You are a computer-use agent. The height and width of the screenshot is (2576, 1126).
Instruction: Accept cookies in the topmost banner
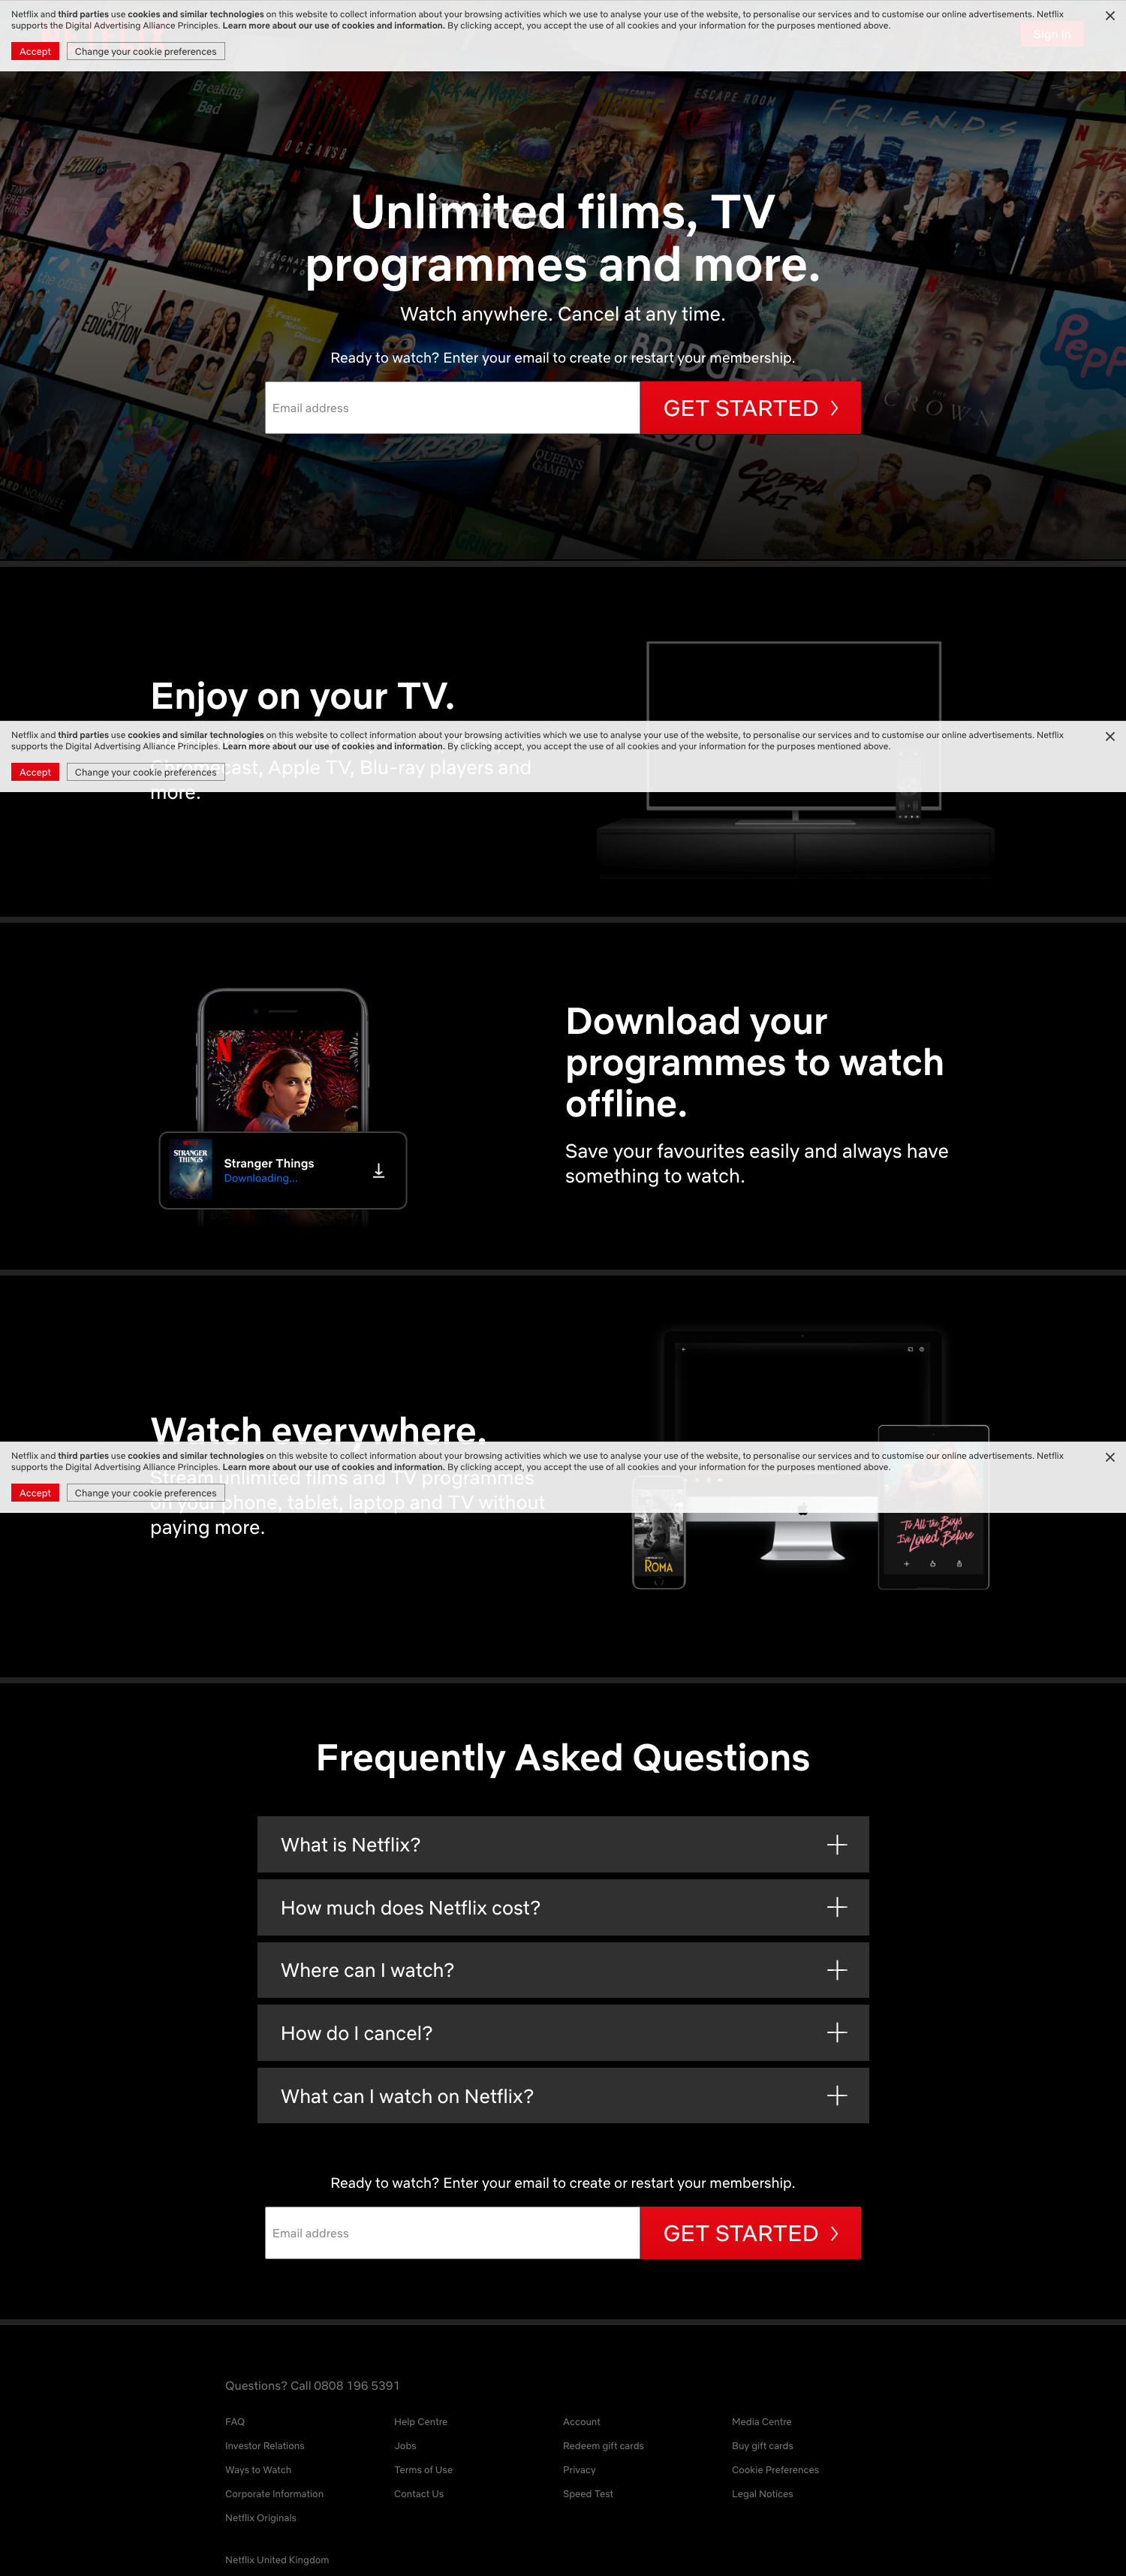[35, 51]
